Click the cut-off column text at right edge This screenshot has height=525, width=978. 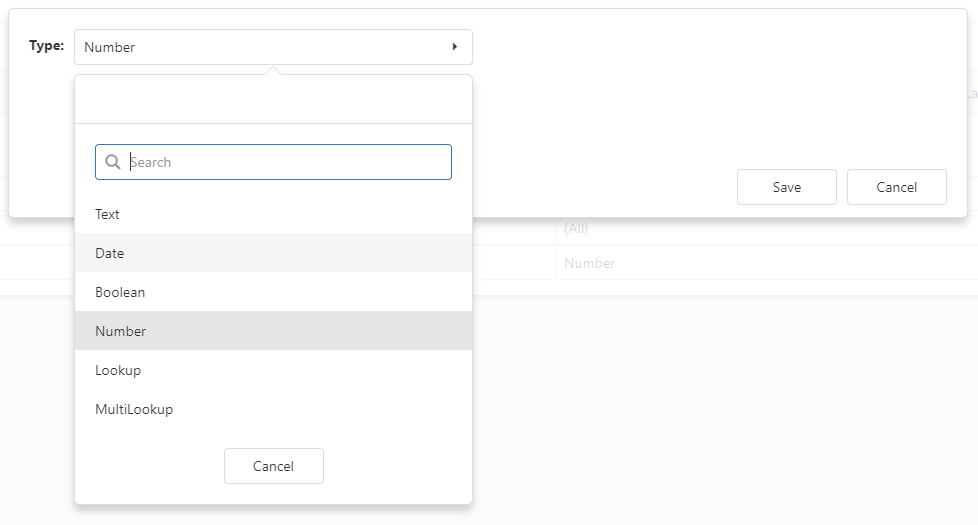click(x=972, y=94)
